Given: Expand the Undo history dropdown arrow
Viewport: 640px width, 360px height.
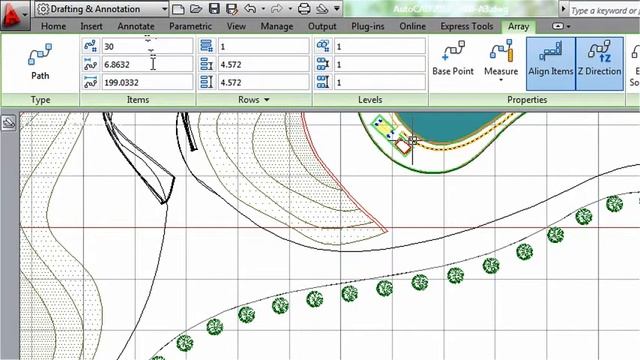Looking at the screenshot, I should (x=263, y=9).
